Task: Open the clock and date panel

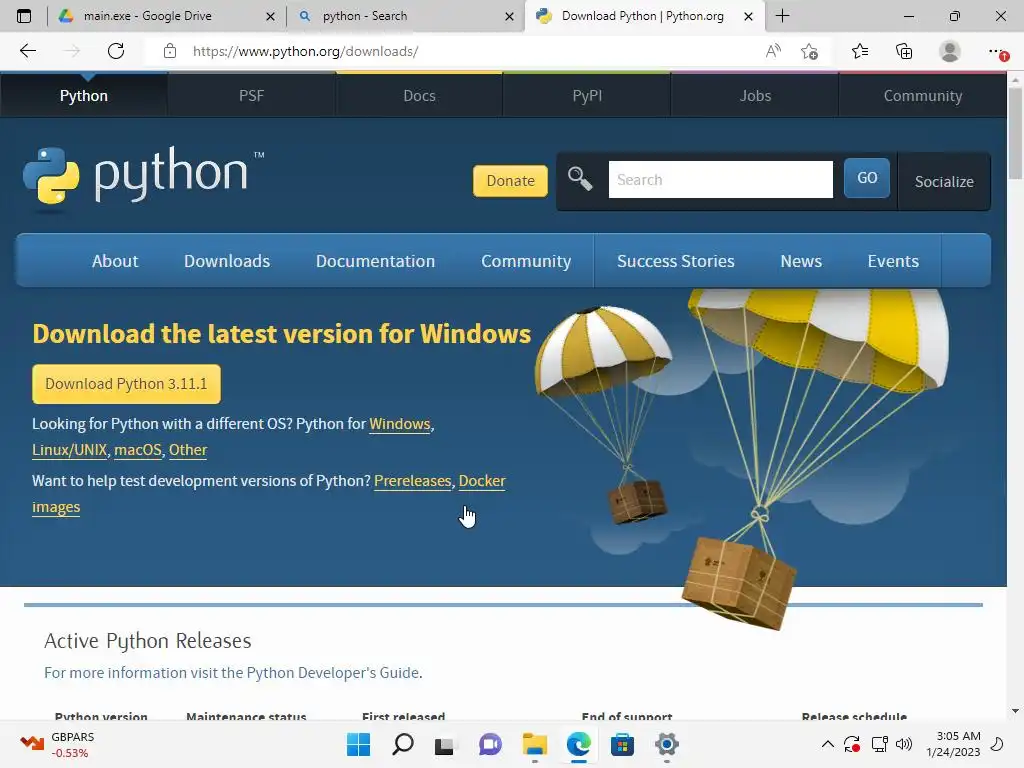Action: [x=953, y=744]
